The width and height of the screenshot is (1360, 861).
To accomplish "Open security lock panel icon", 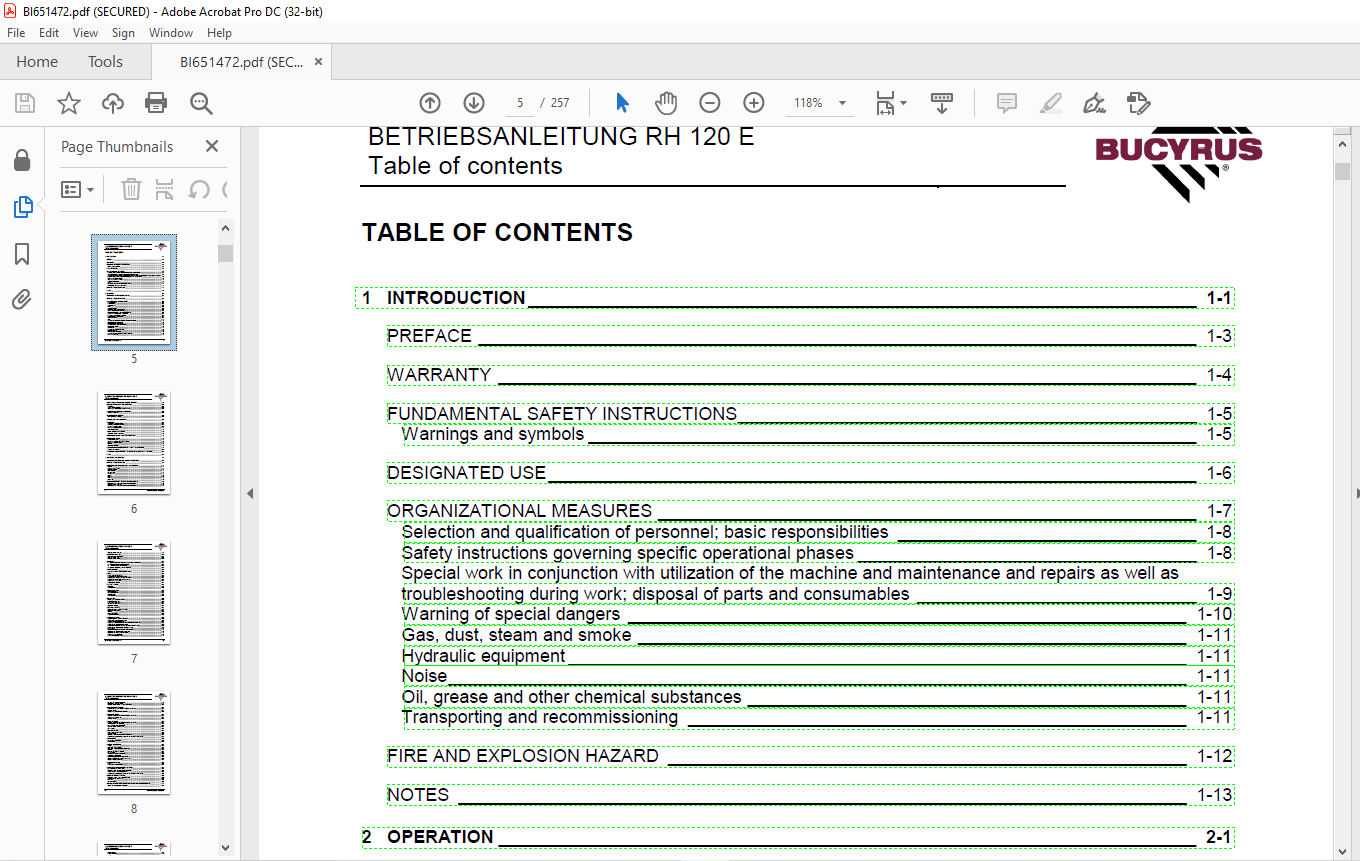I will coord(22,161).
